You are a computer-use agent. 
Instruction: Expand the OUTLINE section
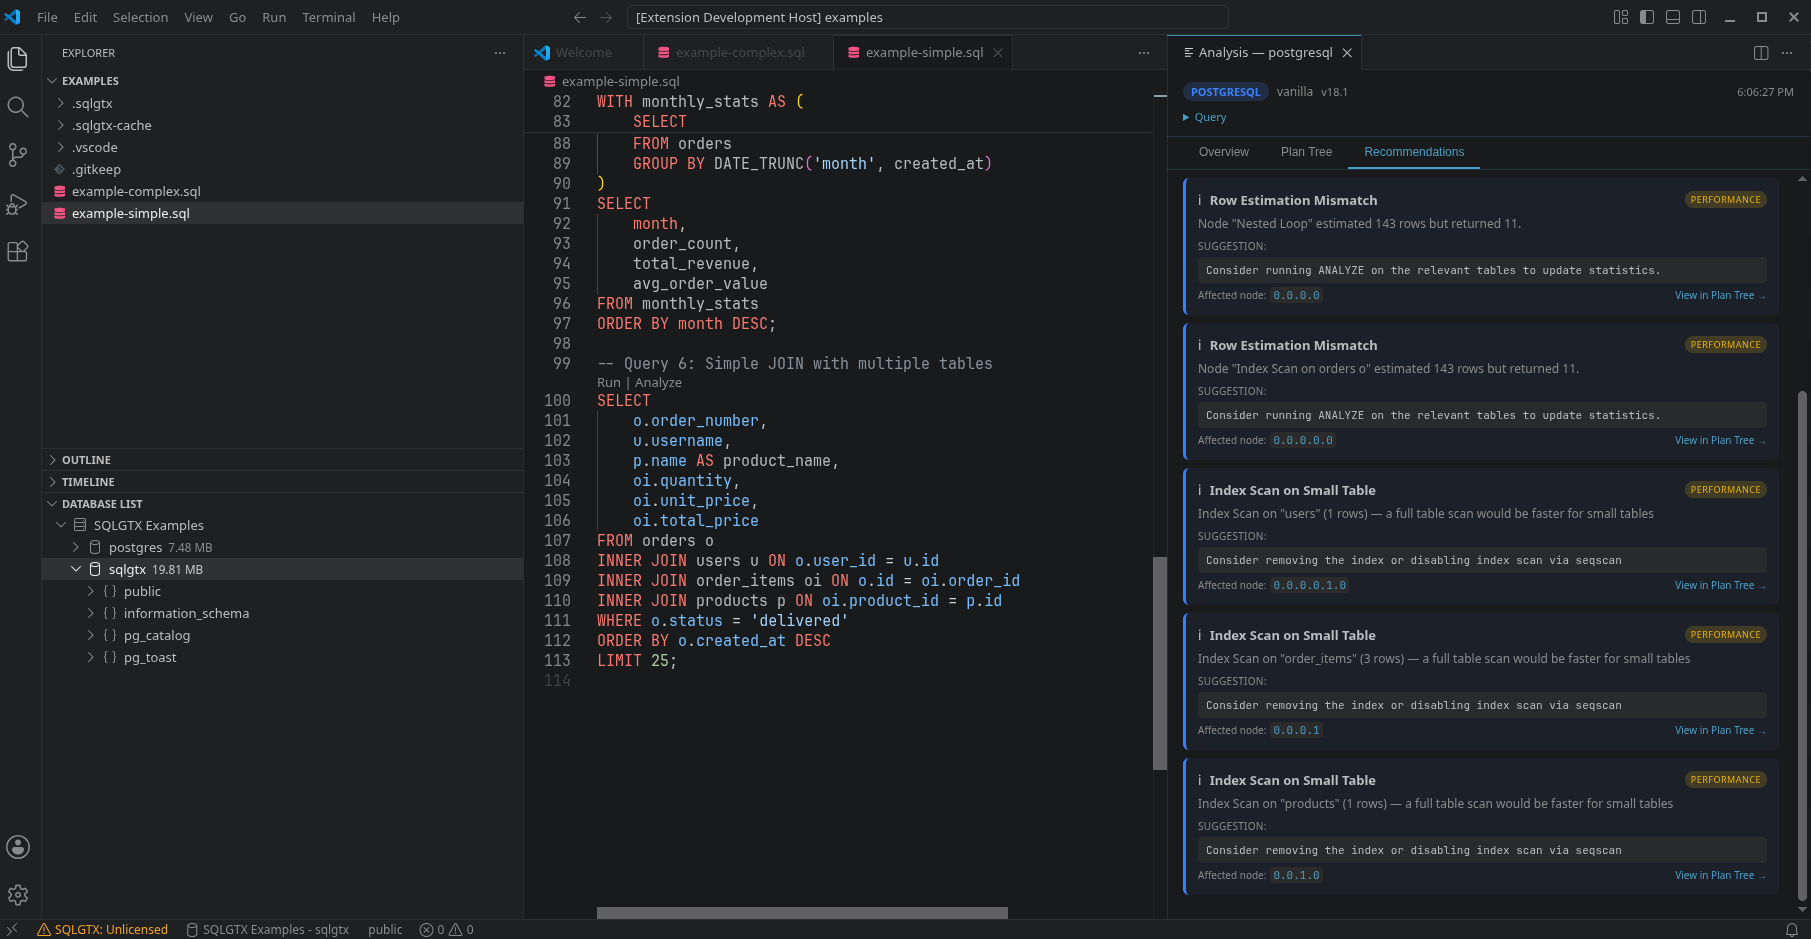coord(52,460)
